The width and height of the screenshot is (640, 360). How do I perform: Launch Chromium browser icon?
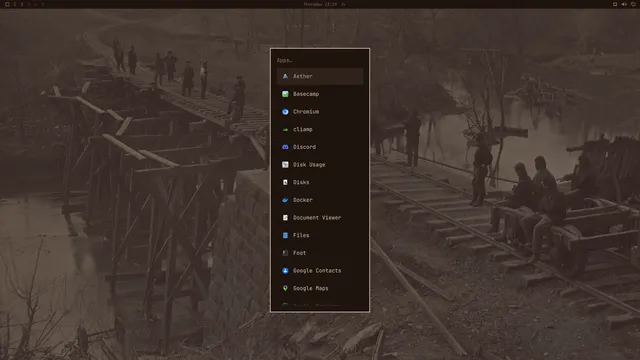coord(285,111)
